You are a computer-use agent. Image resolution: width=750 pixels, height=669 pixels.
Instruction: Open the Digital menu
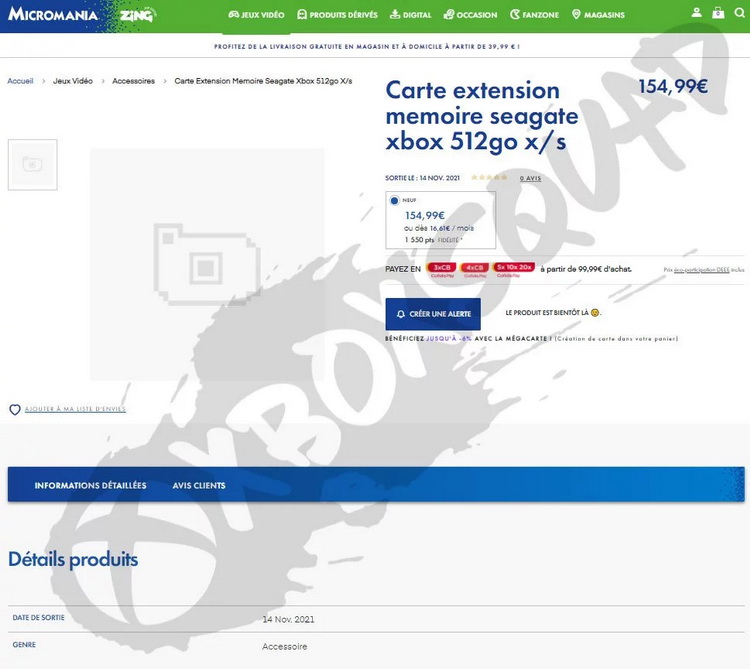(x=410, y=15)
